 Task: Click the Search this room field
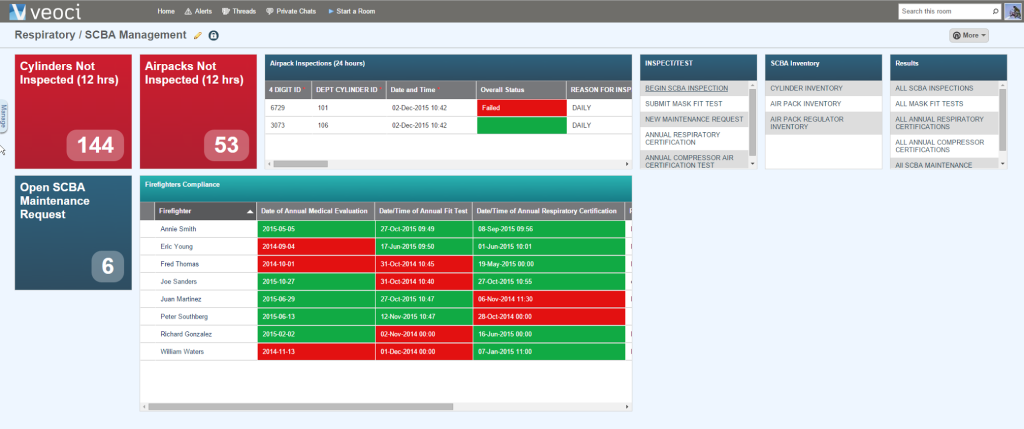coord(945,11)
